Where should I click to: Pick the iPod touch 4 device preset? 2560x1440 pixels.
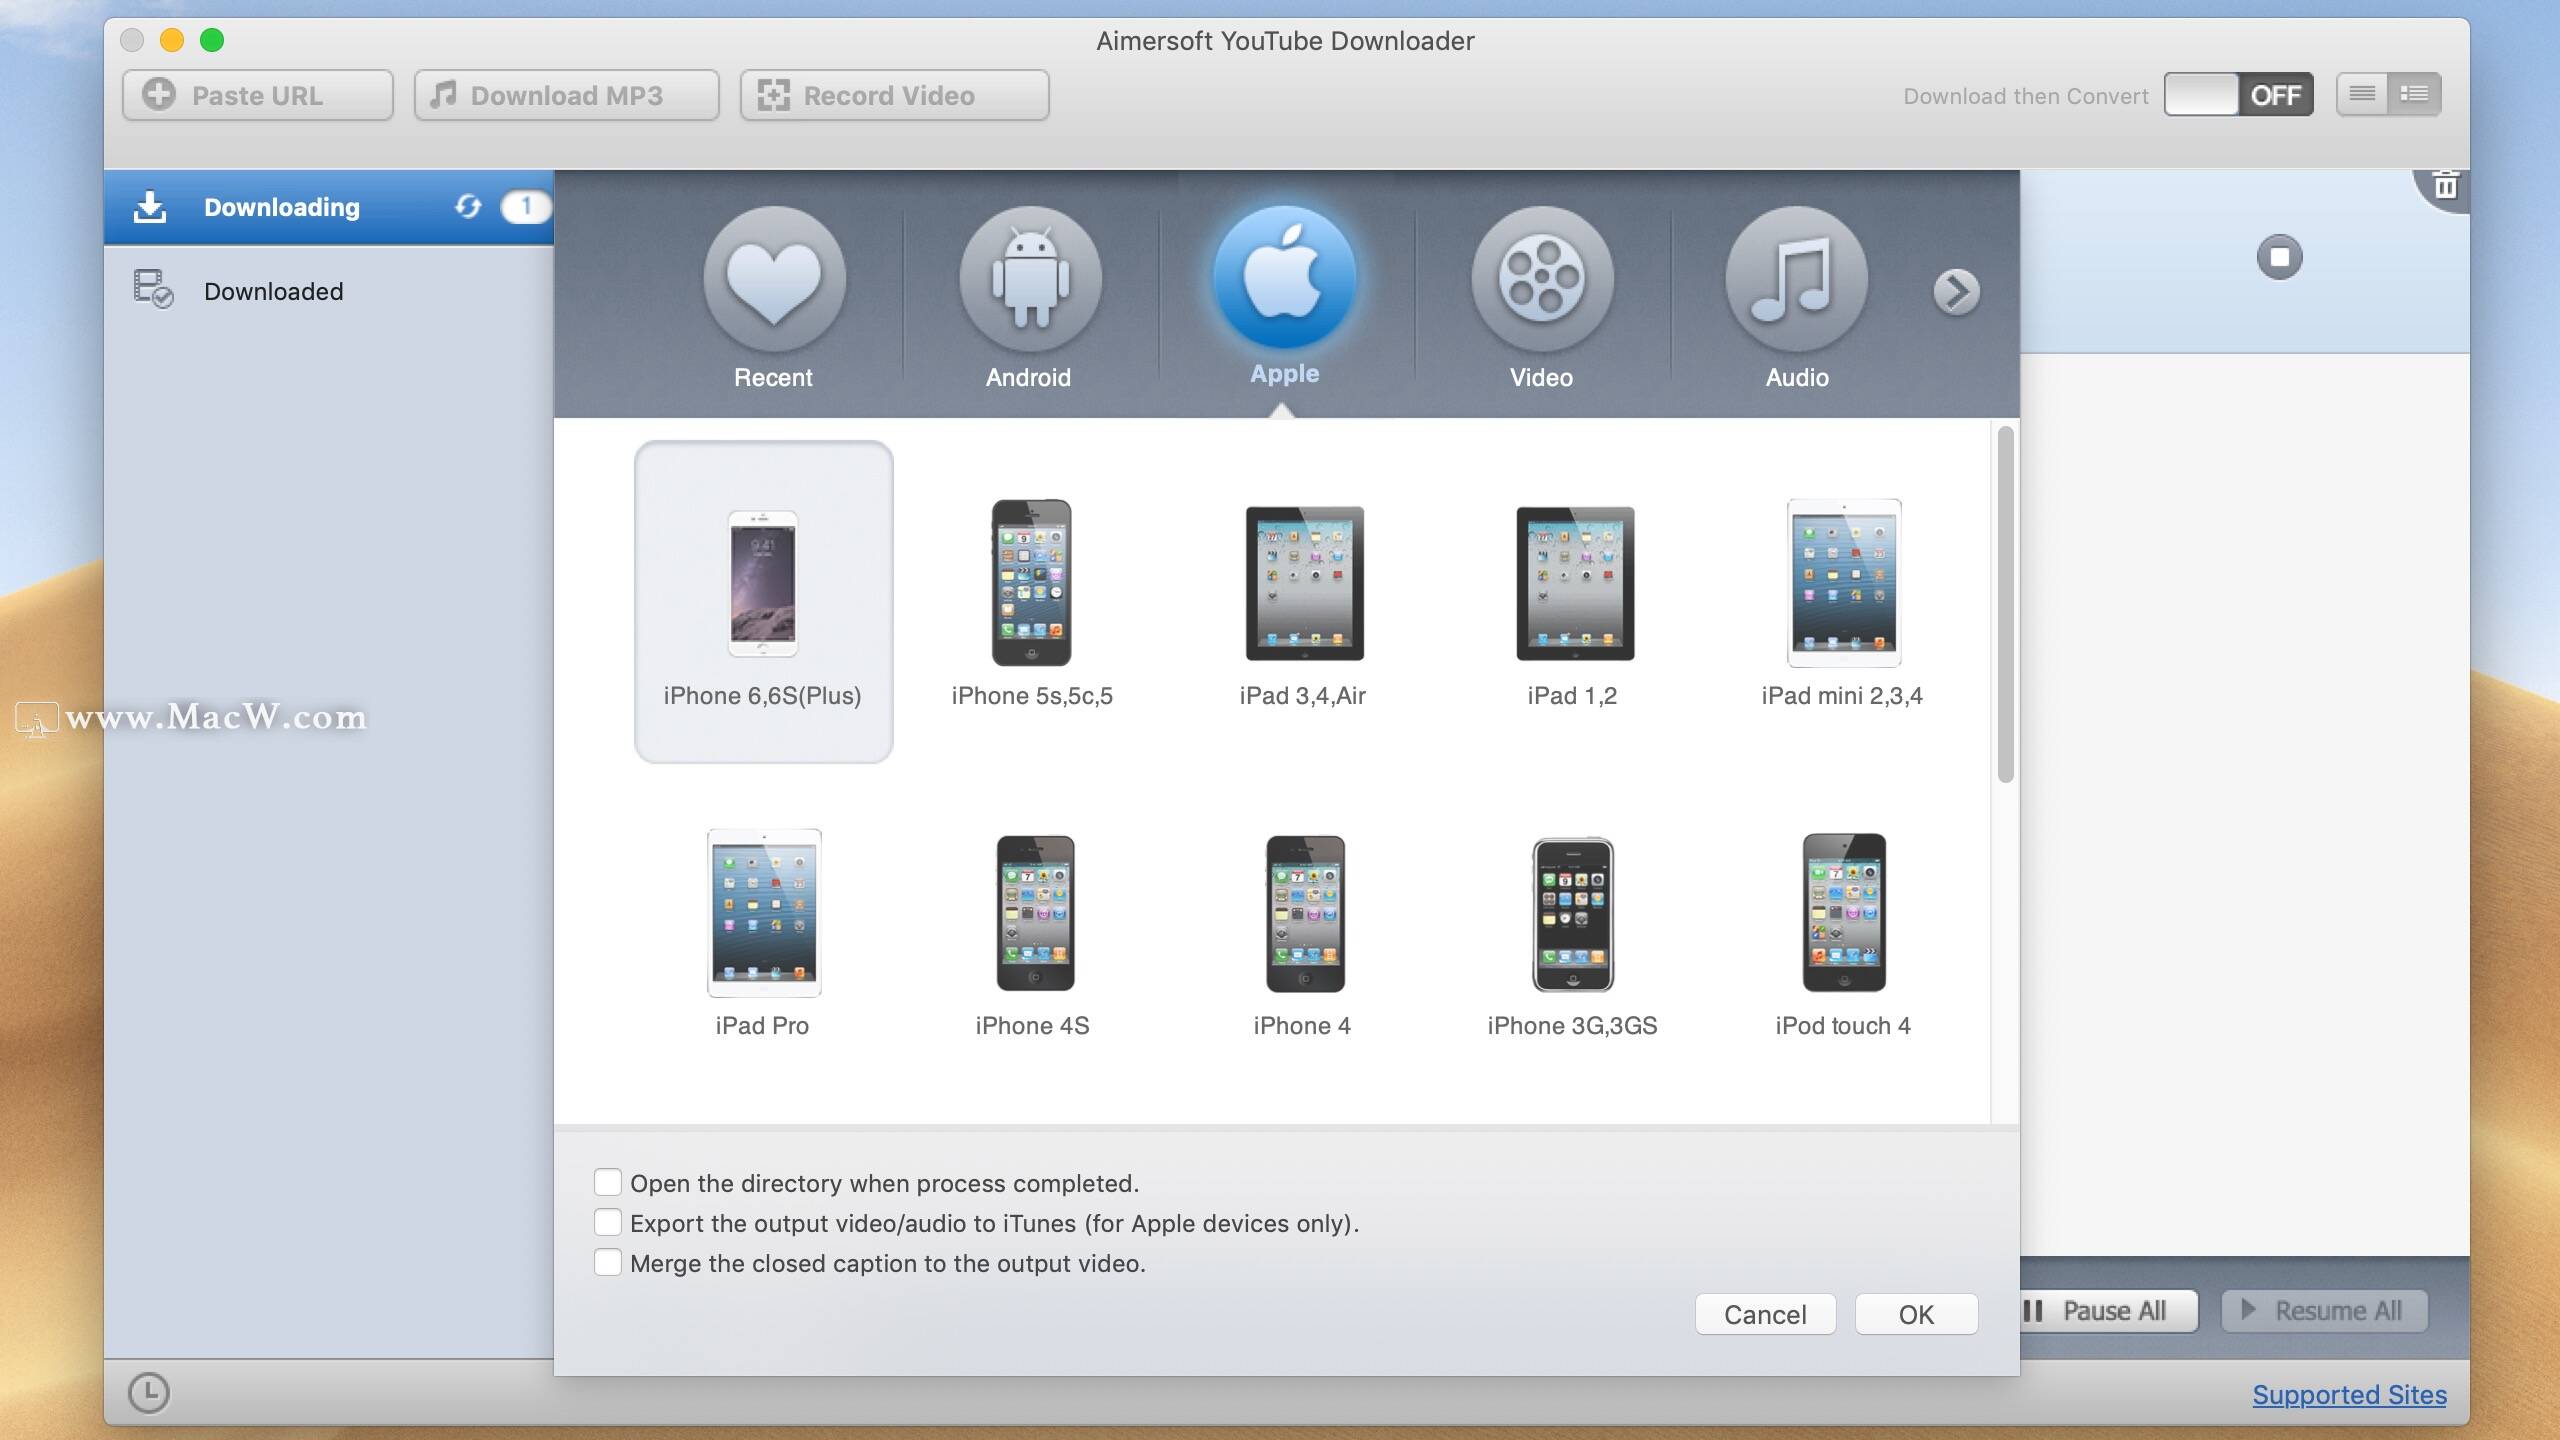tap(1843, 934)
